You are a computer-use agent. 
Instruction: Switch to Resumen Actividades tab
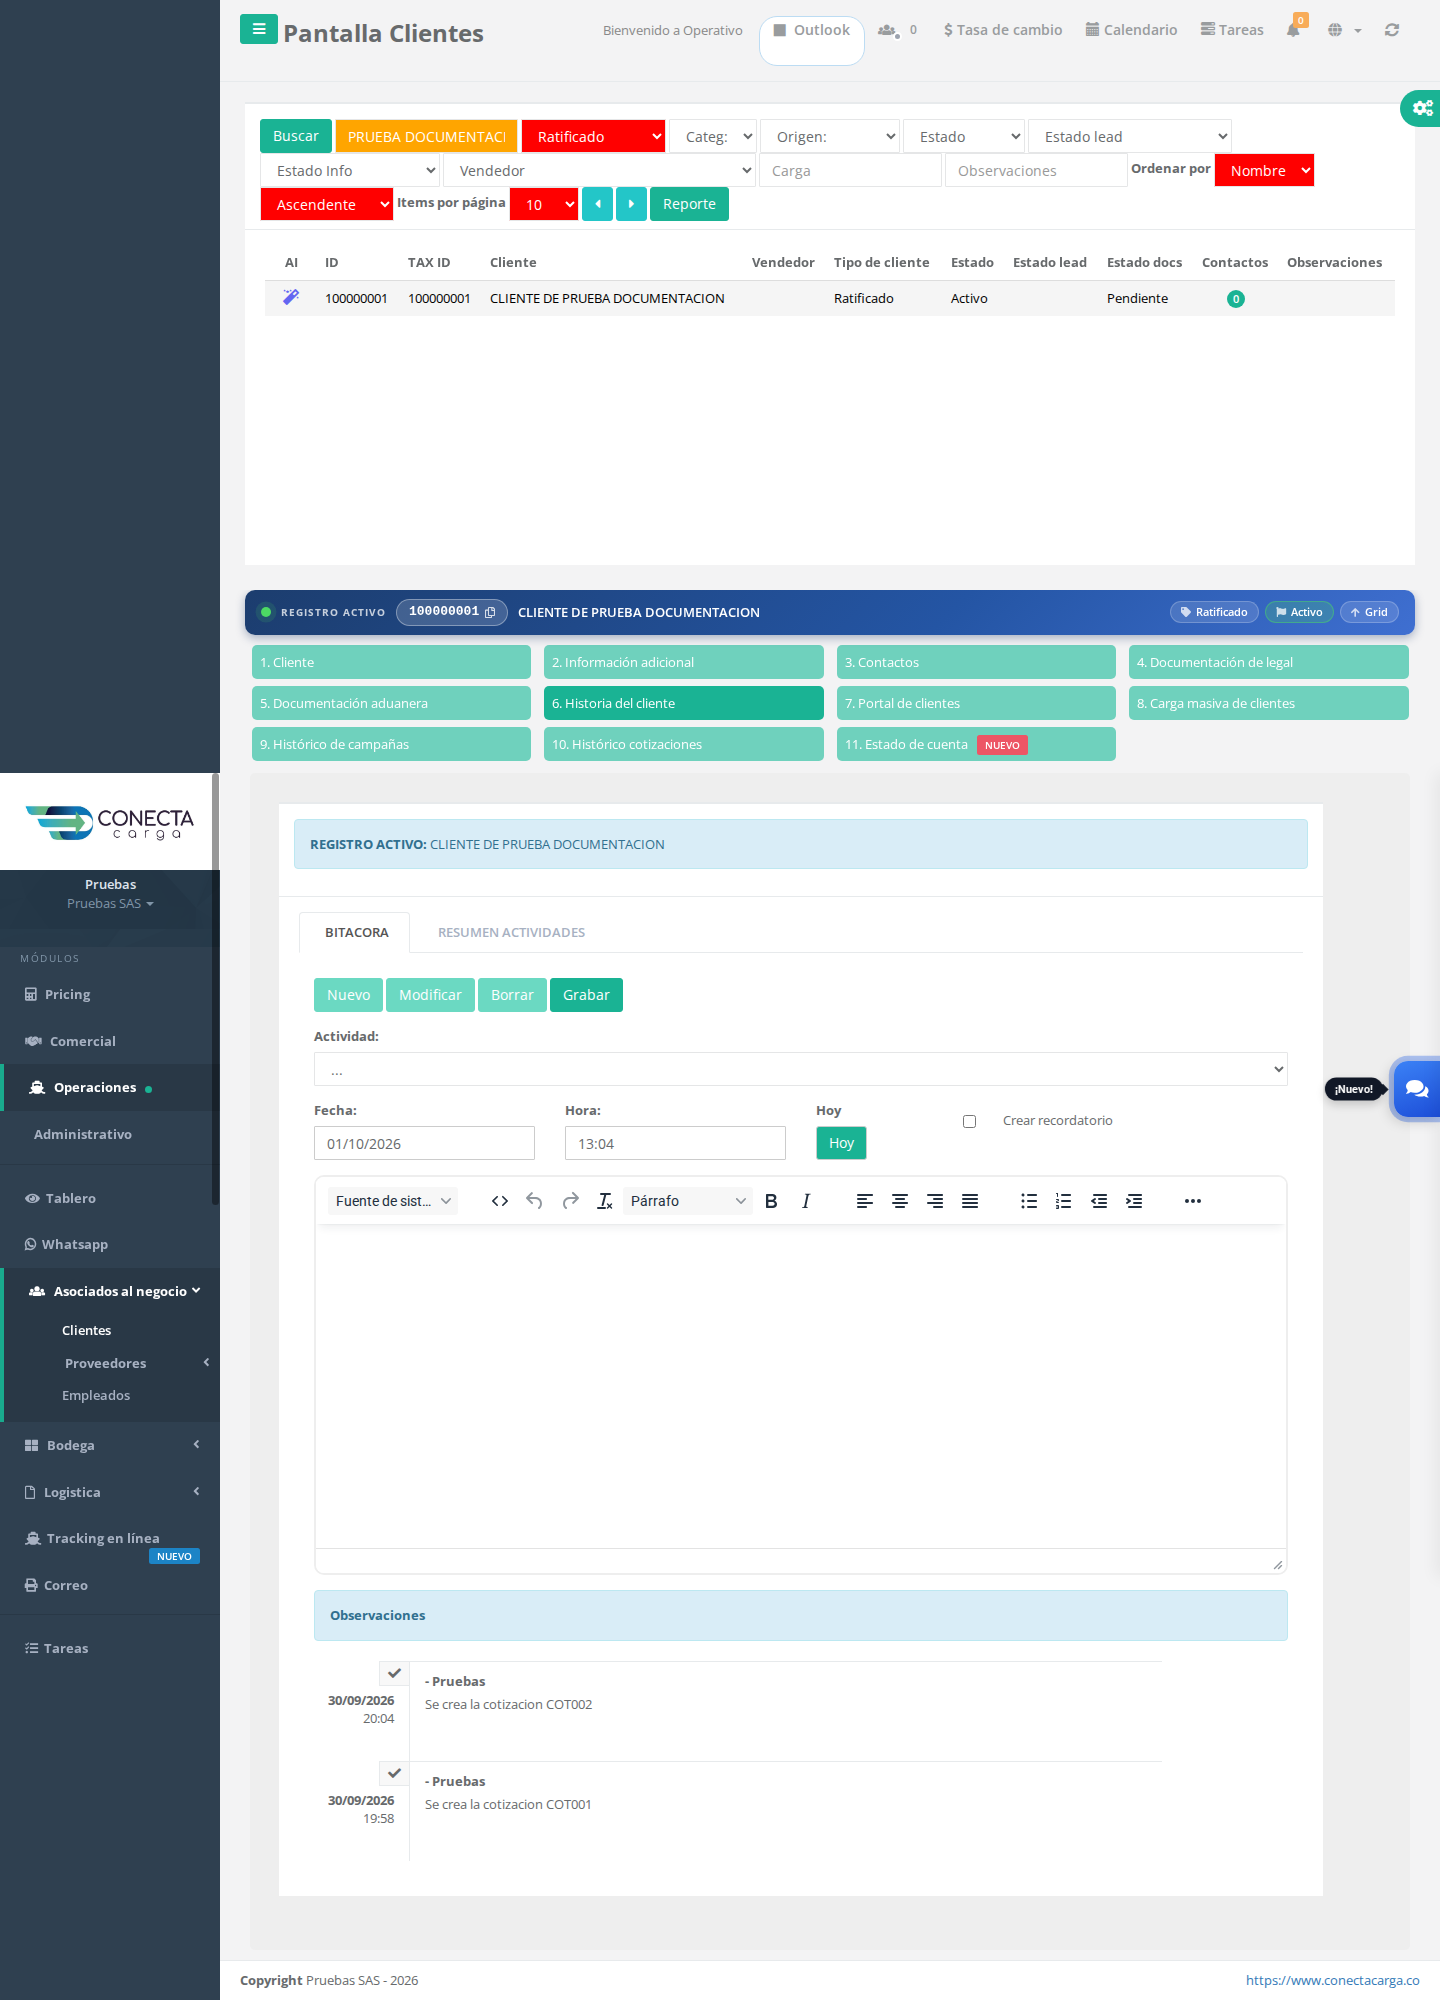511,932
